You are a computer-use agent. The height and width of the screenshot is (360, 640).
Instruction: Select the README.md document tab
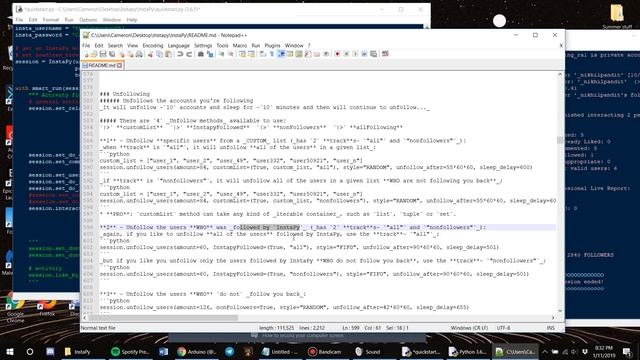coord(102,65)
